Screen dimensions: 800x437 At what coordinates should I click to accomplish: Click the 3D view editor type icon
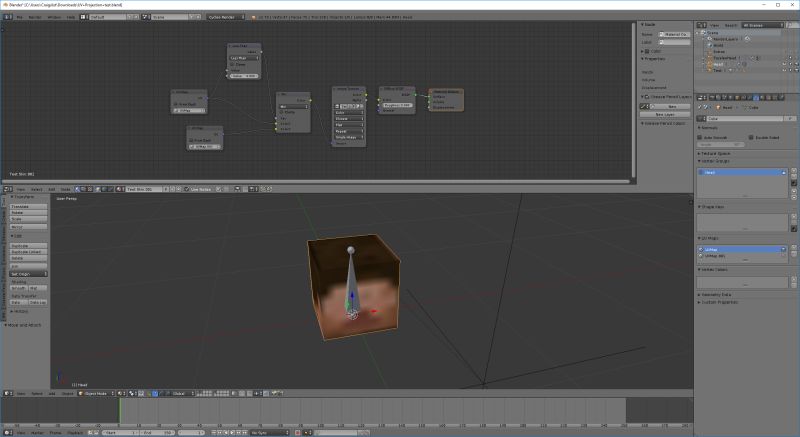(x=8, y=393)
